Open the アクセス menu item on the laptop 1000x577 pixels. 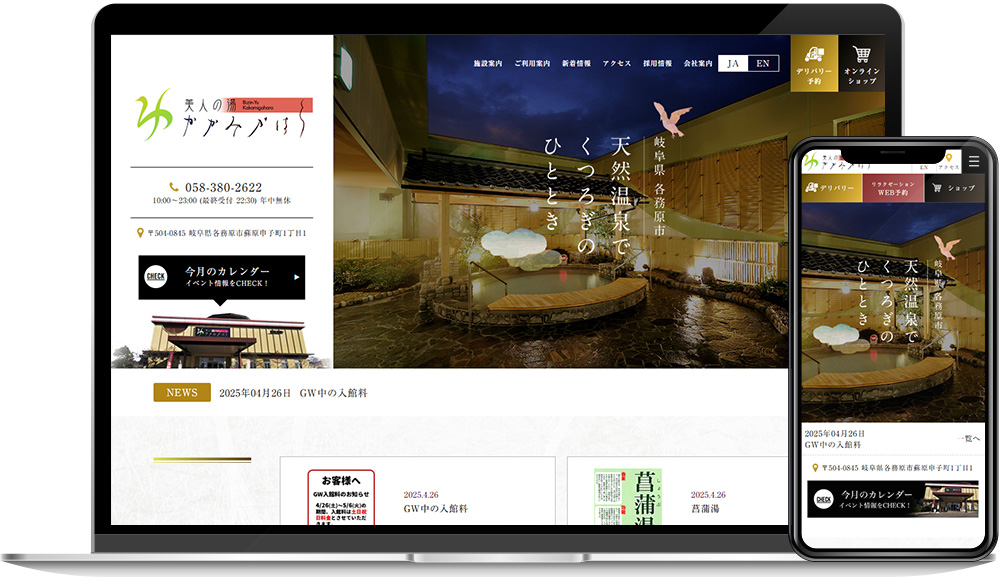tap(617, 64)
